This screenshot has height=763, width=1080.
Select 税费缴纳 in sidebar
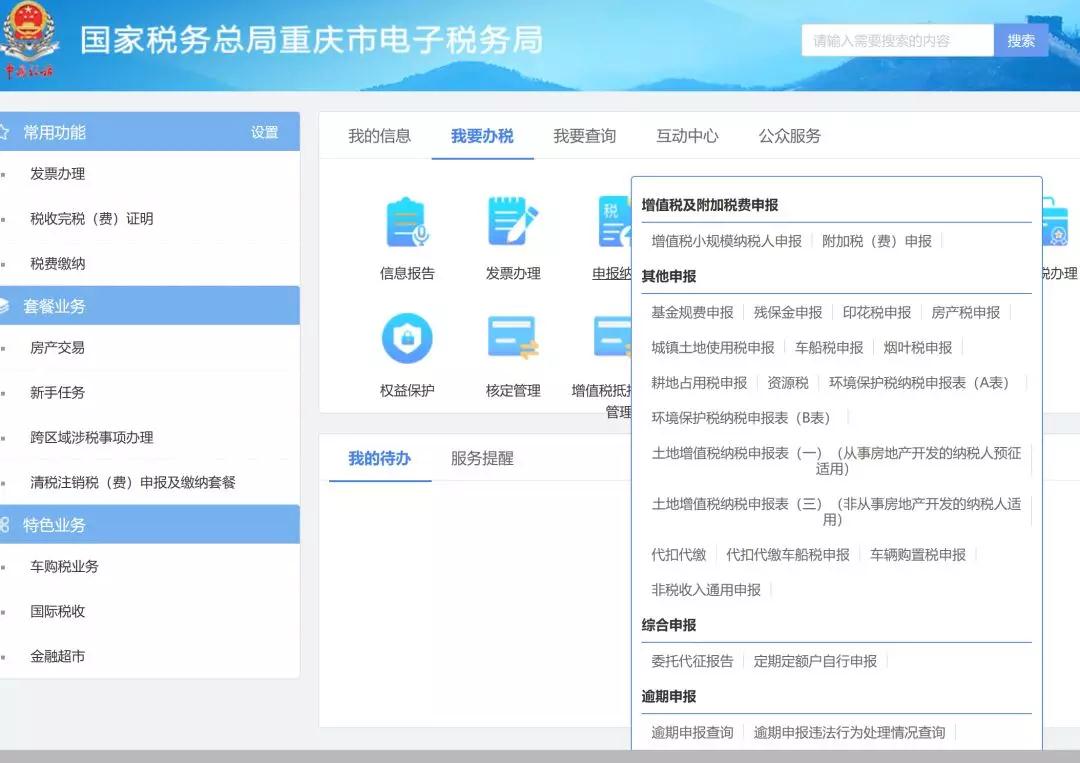tap(57, 263)
